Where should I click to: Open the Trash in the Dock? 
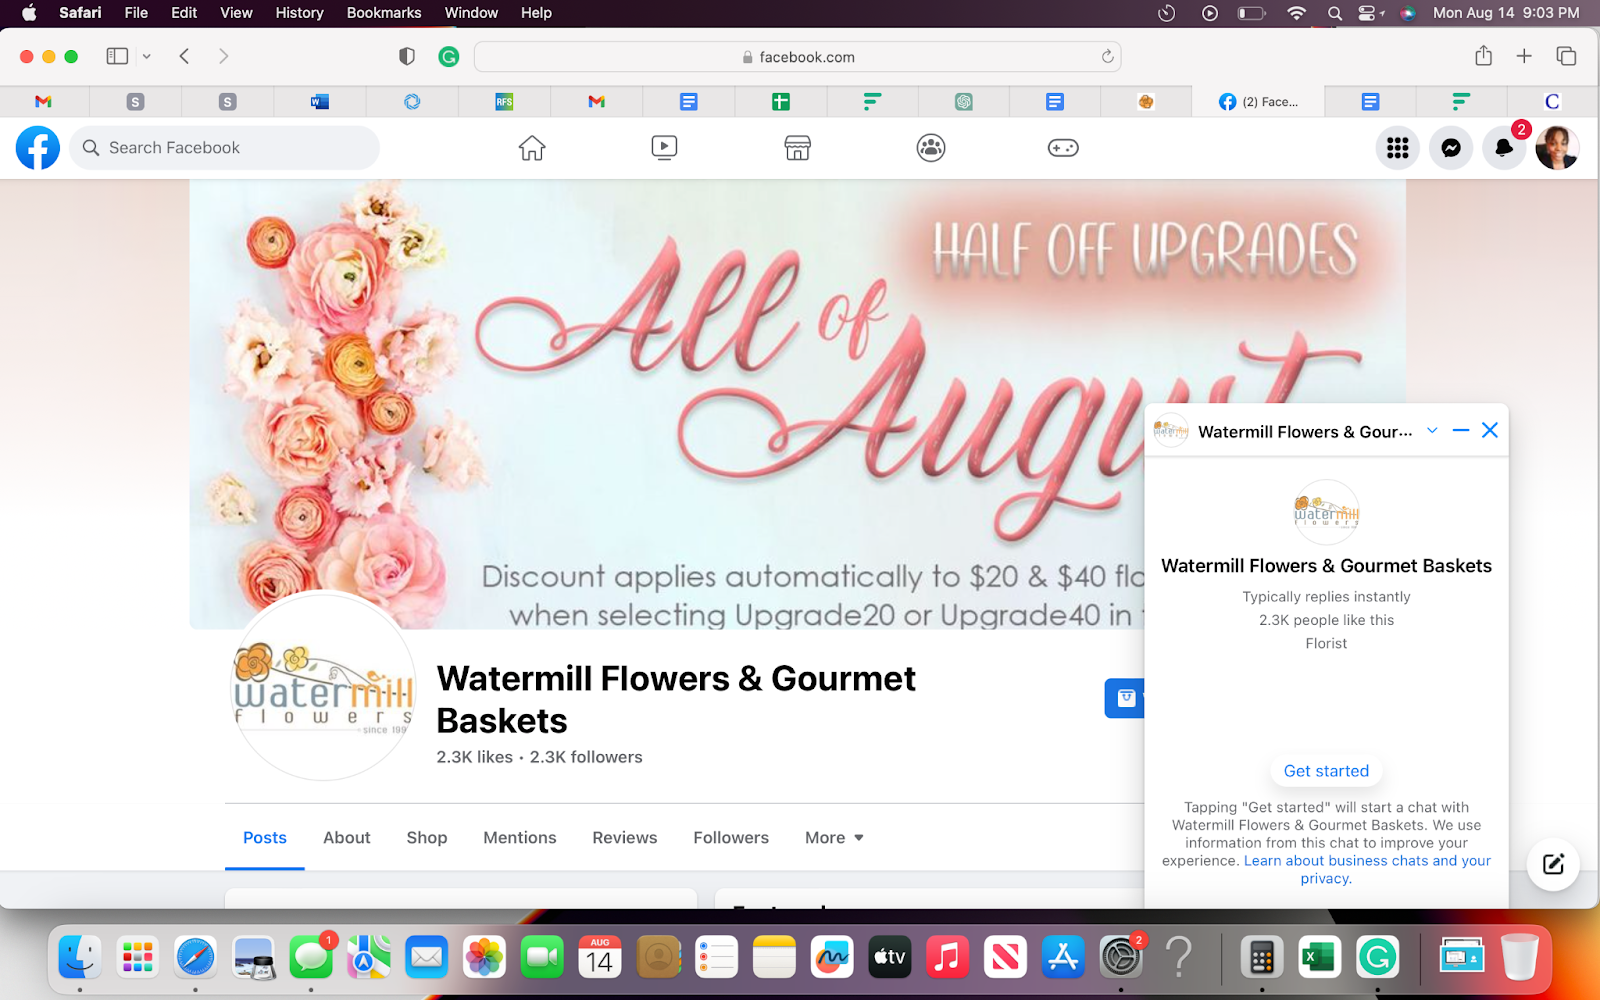click(1520, 958)
